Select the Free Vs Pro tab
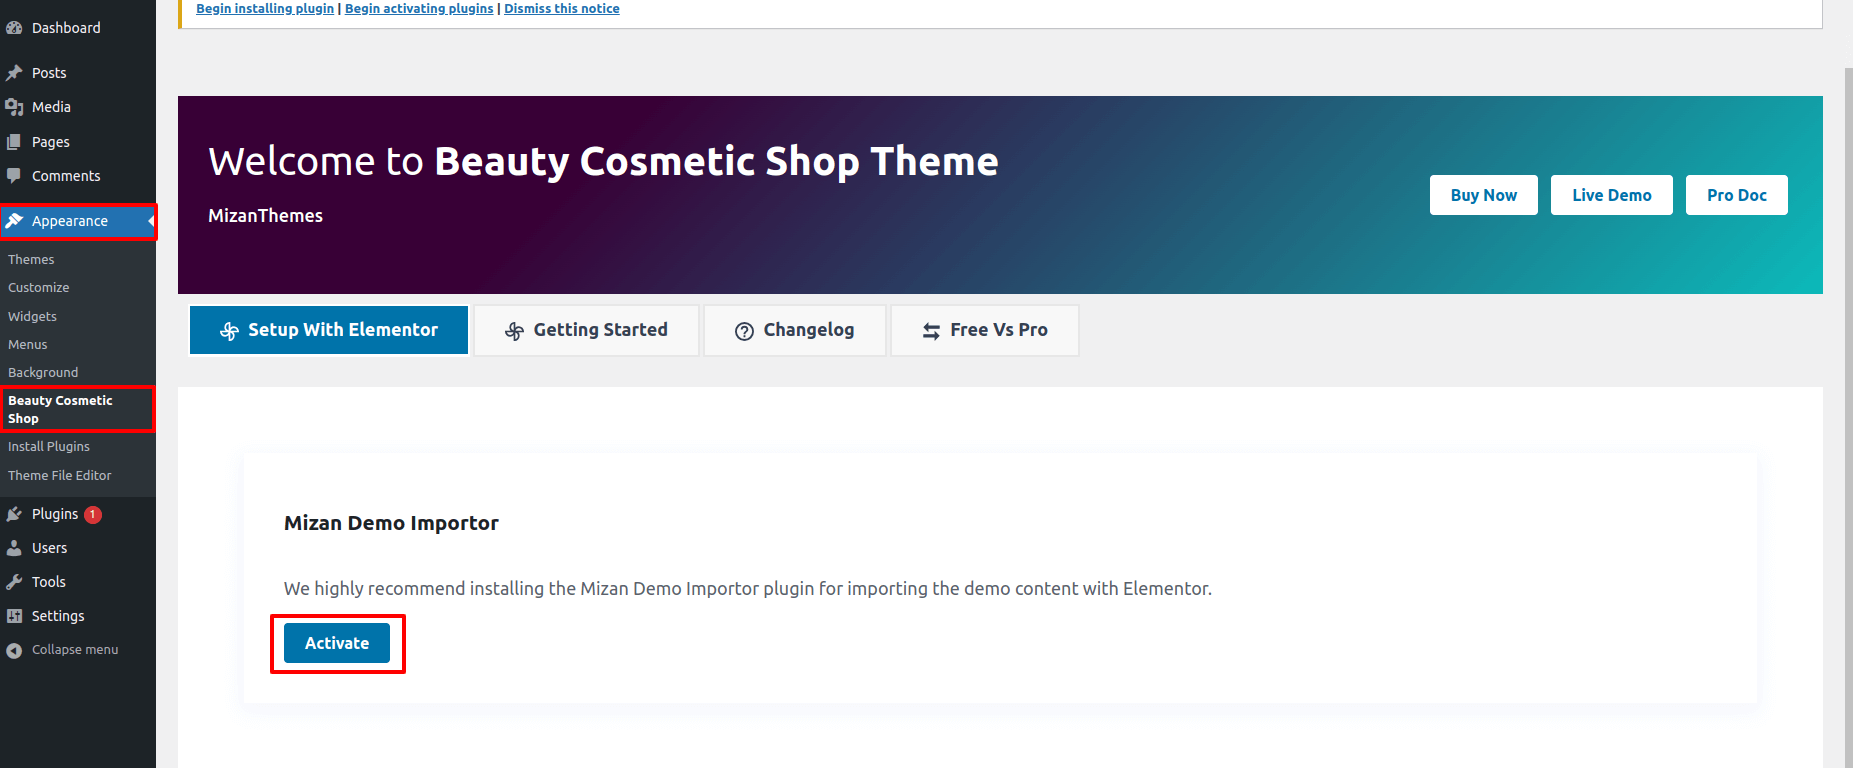Screen dimensions: 1853x768 pos(984,330)
